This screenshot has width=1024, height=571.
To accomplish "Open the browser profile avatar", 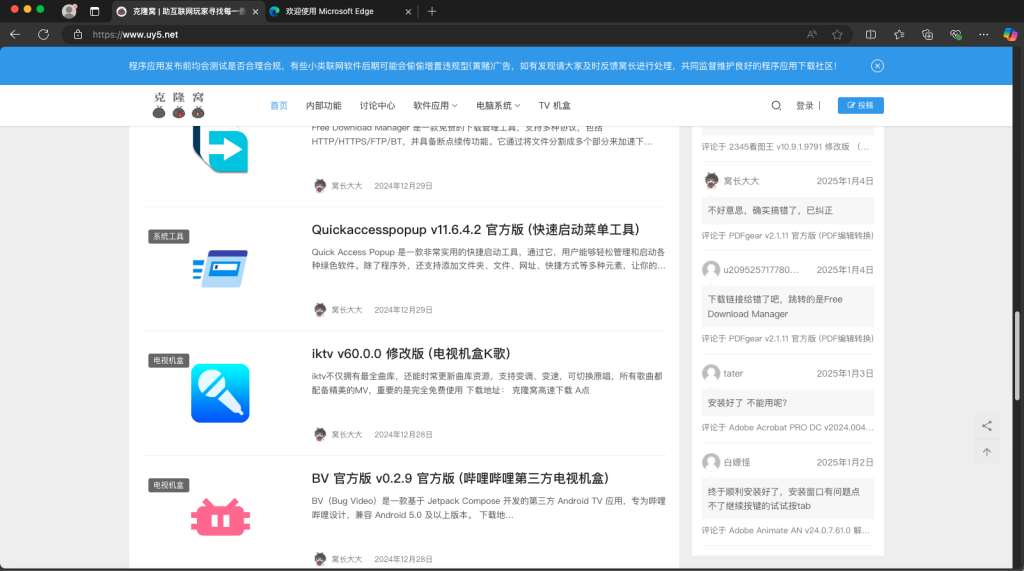I will pos(69,11).
